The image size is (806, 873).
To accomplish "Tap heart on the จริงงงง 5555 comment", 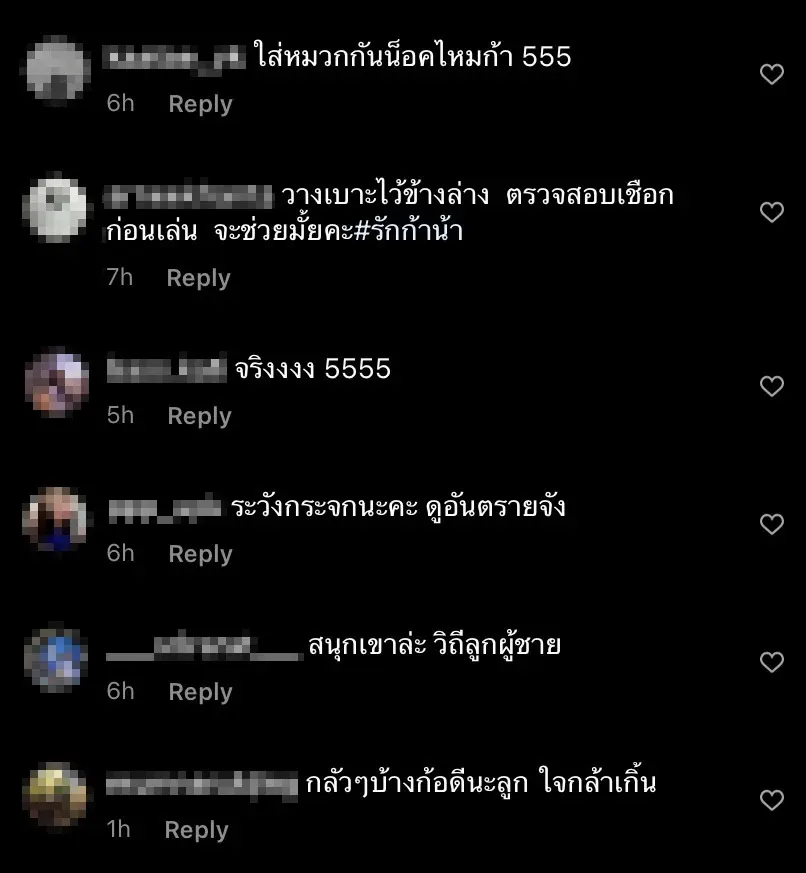I will point(771,386).
